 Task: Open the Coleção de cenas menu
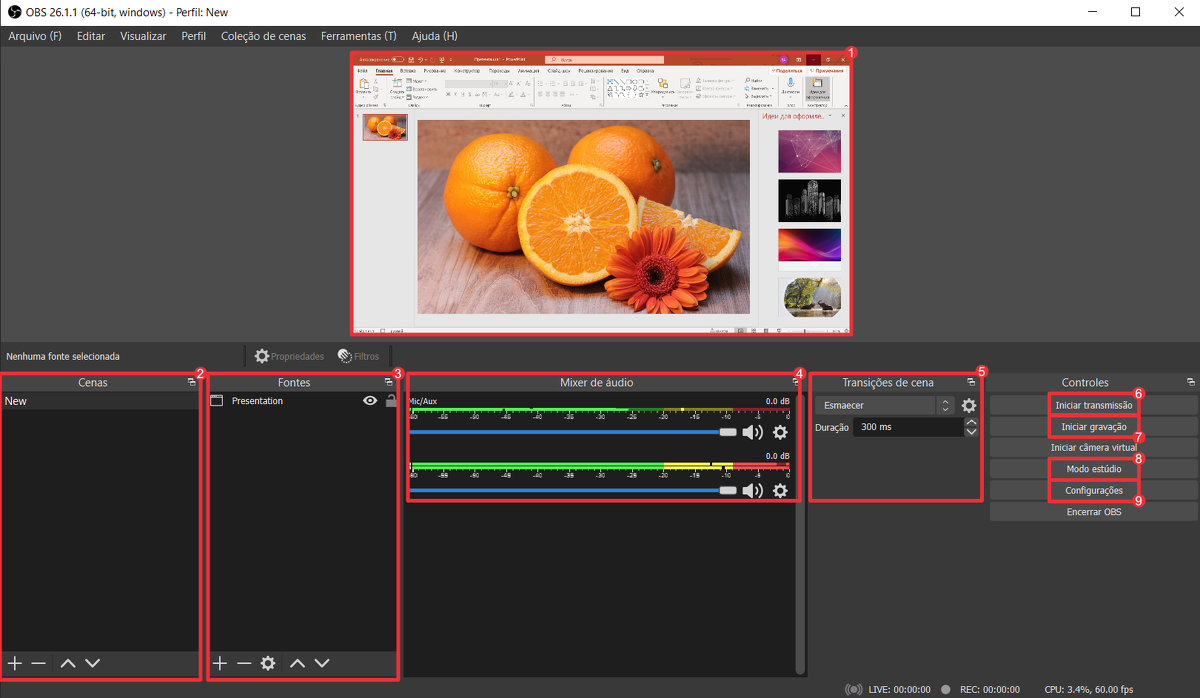[263, 36]
